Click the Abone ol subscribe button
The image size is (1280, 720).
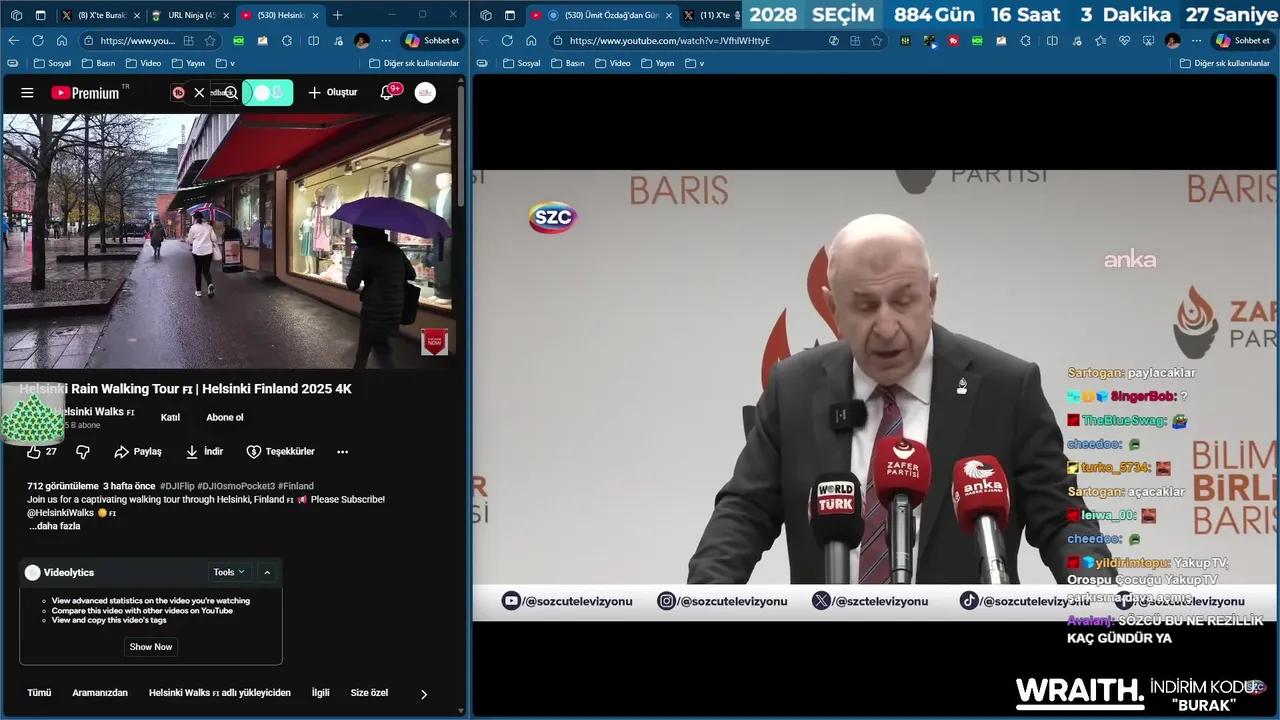pyautogui.click(x=225, y=417)
